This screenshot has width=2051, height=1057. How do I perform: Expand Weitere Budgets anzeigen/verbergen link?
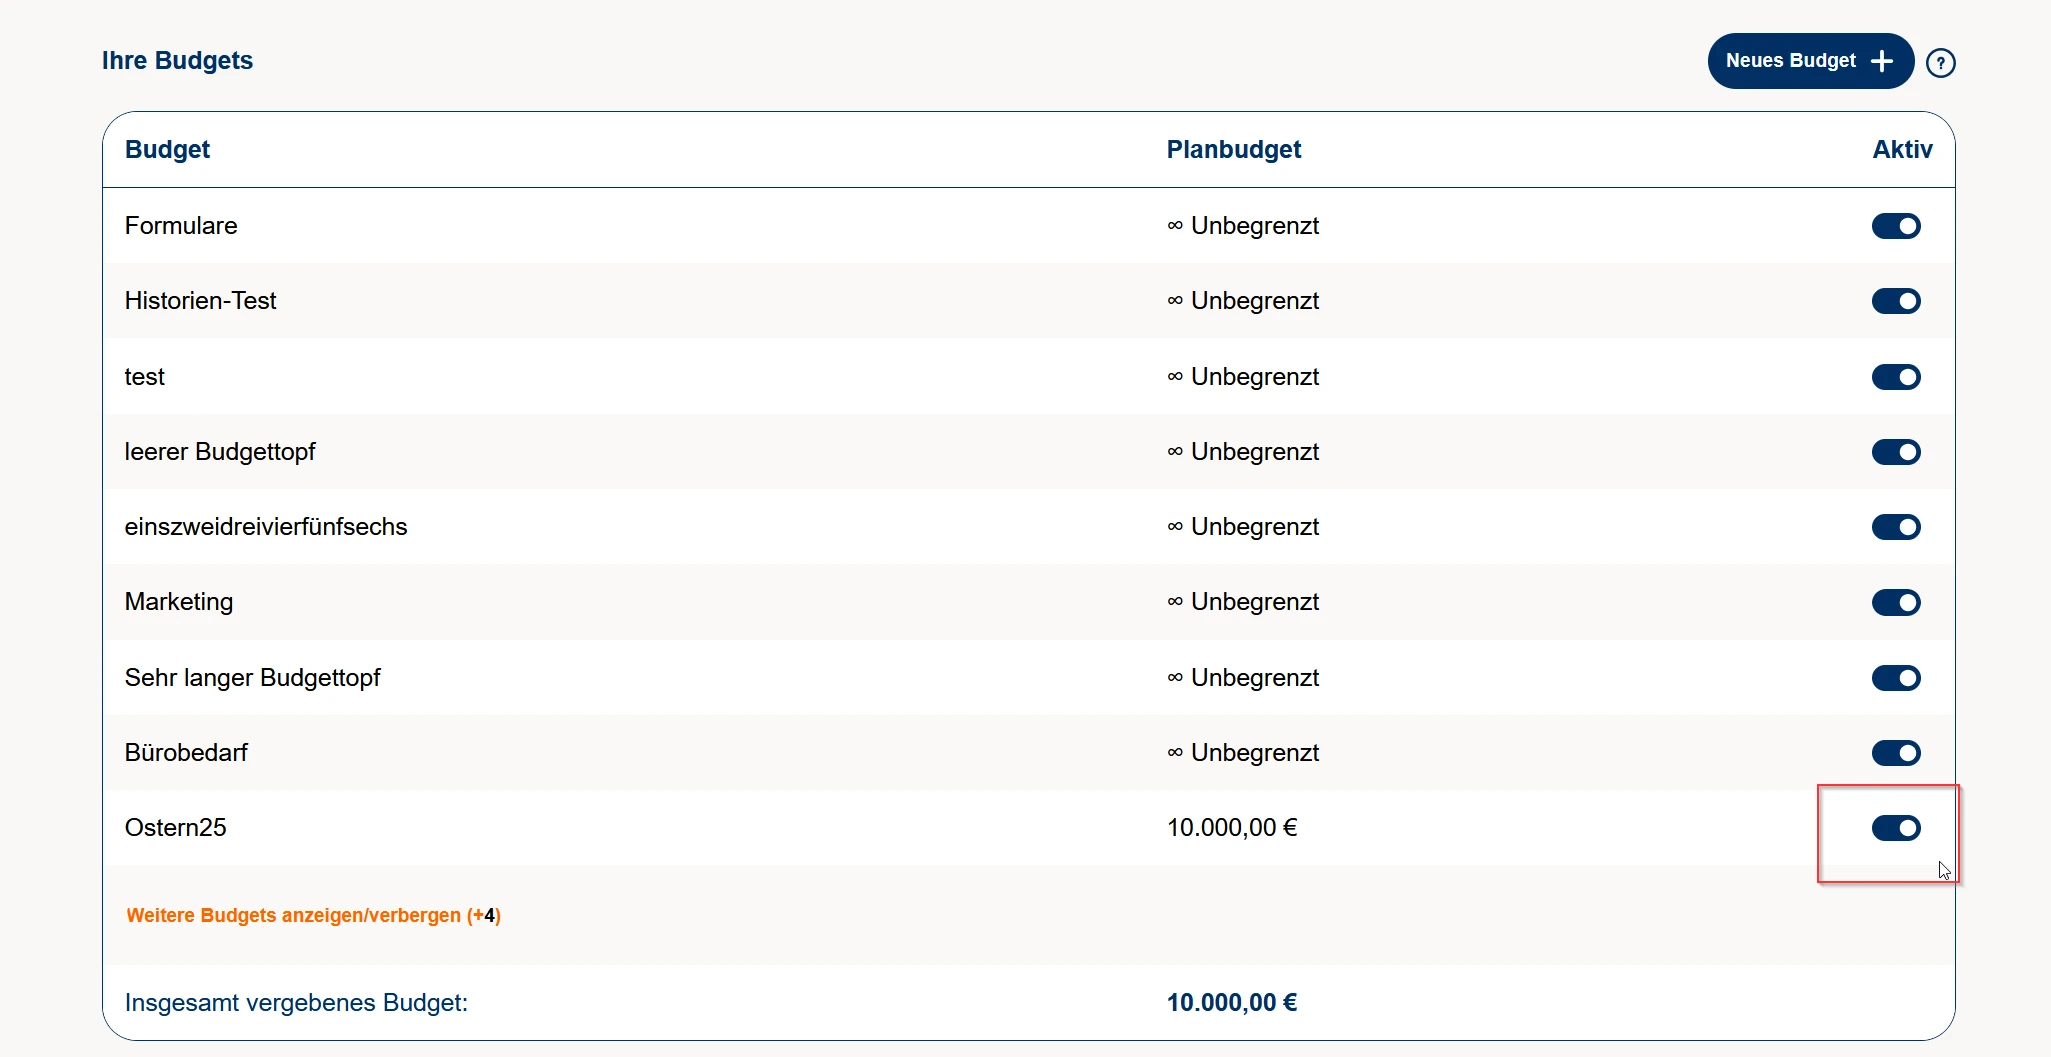313,915
